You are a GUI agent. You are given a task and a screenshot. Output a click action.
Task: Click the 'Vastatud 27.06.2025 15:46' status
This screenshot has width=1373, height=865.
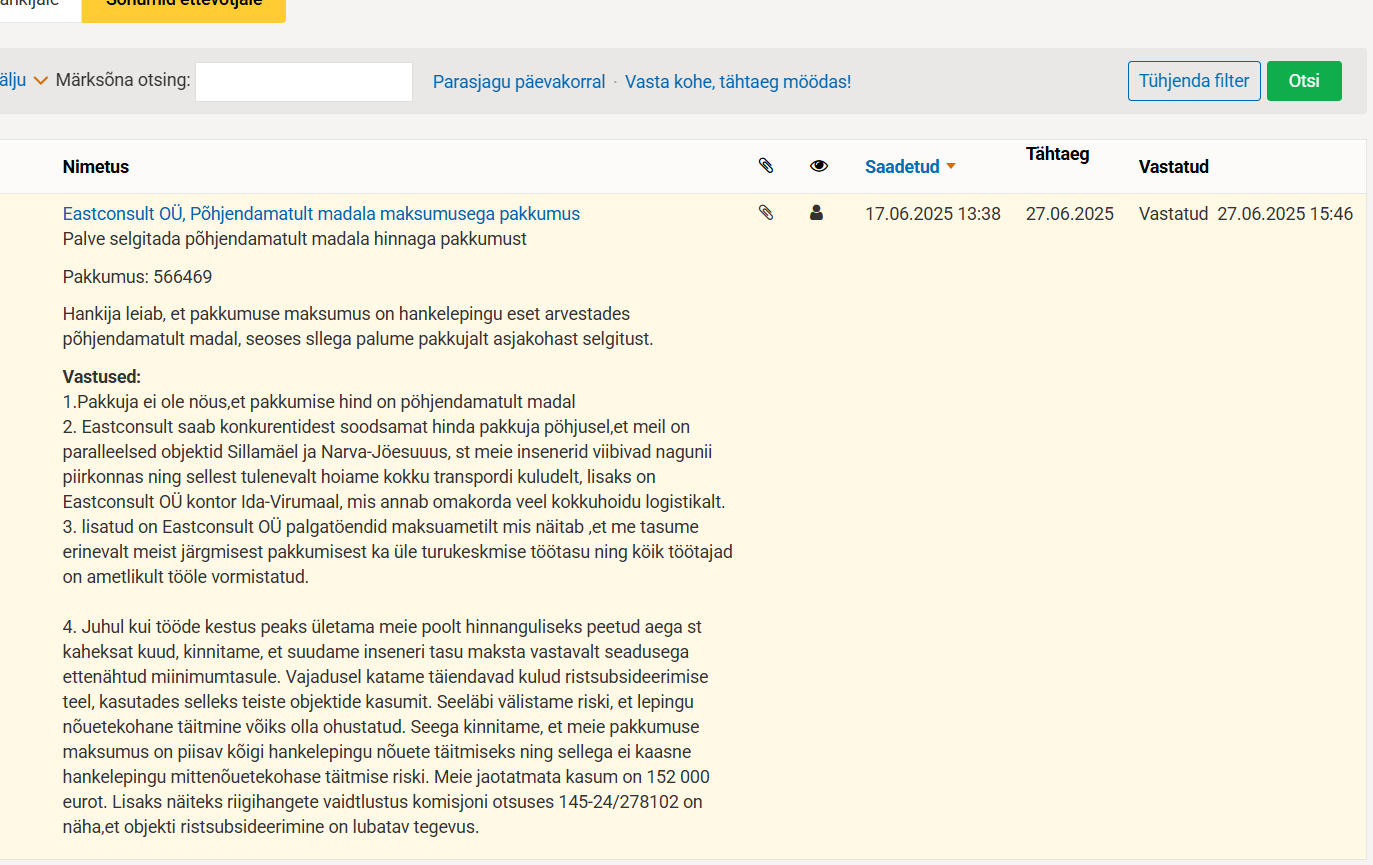pos(1246,214)
